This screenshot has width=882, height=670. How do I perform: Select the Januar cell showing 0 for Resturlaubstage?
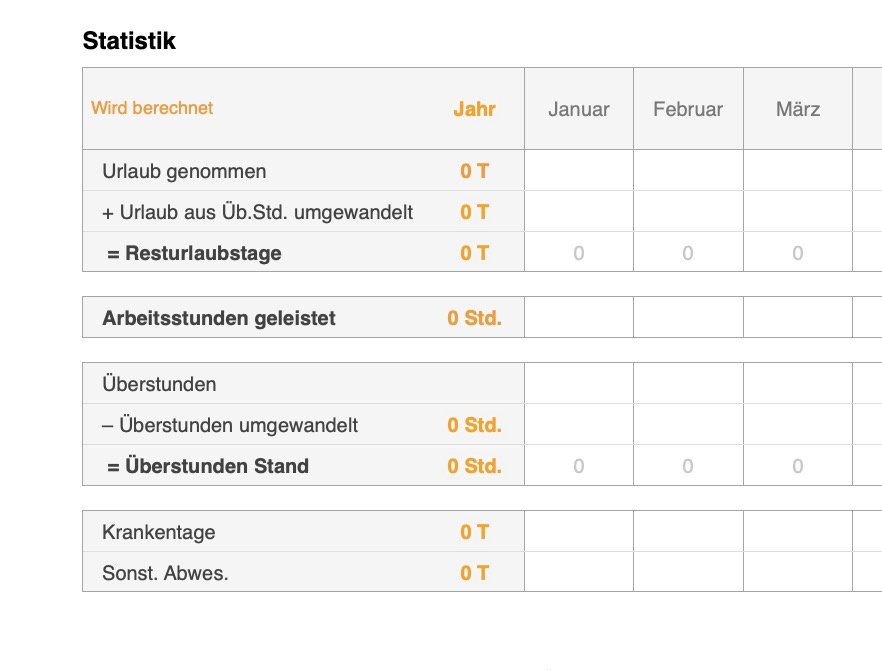578,253
